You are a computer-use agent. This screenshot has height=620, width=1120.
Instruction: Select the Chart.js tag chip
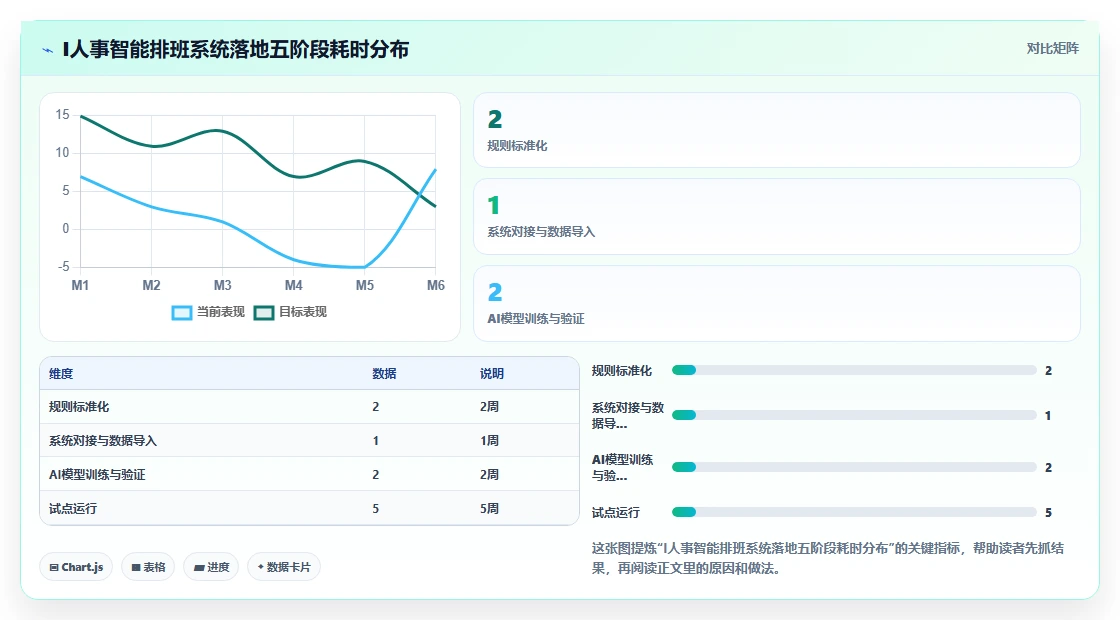[x=76, y=567]
